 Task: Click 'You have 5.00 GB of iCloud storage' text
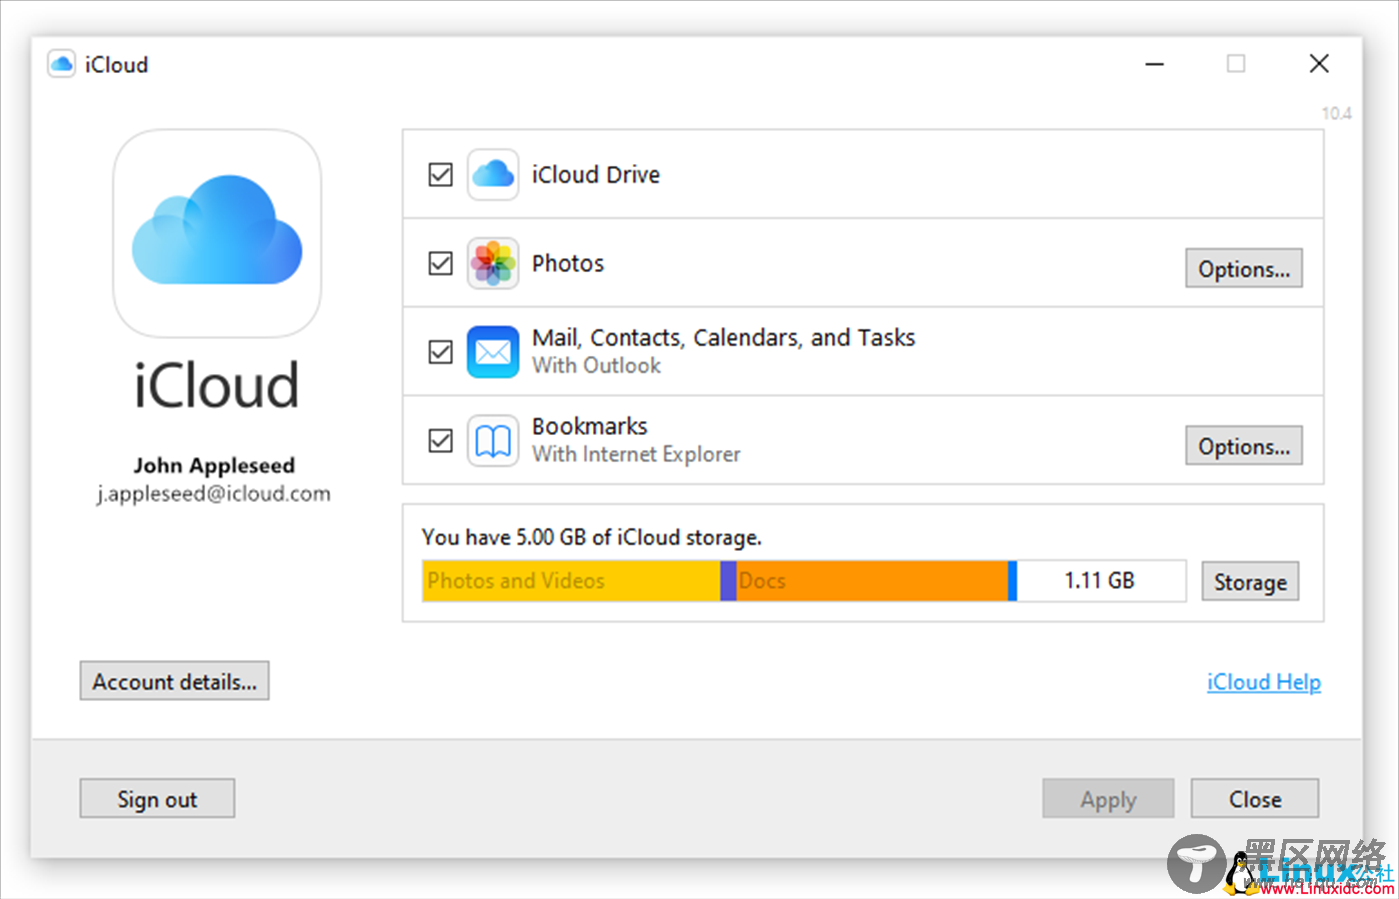(x=592, y=537)
